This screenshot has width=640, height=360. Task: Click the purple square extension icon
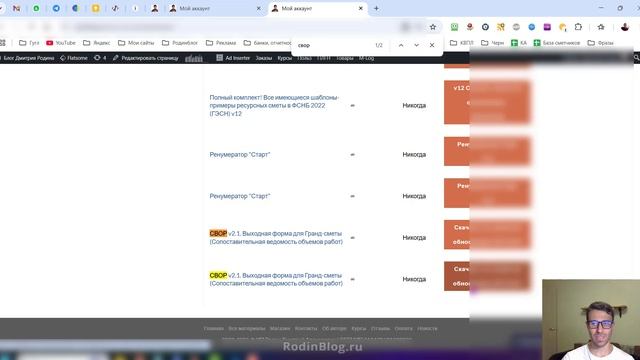click(547, 27)
